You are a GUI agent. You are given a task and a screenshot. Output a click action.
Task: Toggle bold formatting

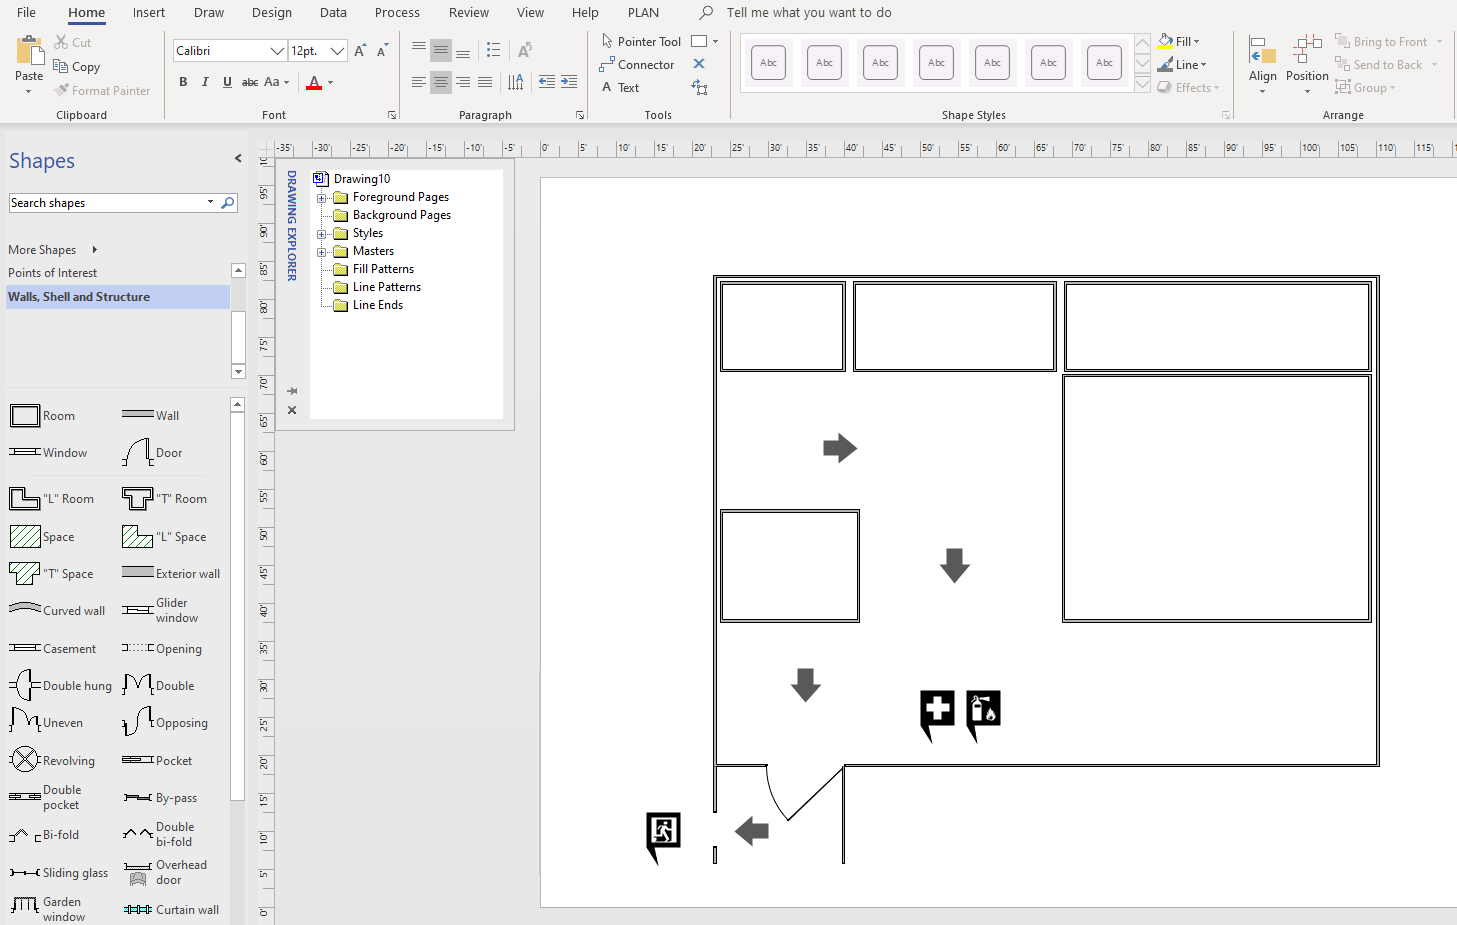pos(183,81)
